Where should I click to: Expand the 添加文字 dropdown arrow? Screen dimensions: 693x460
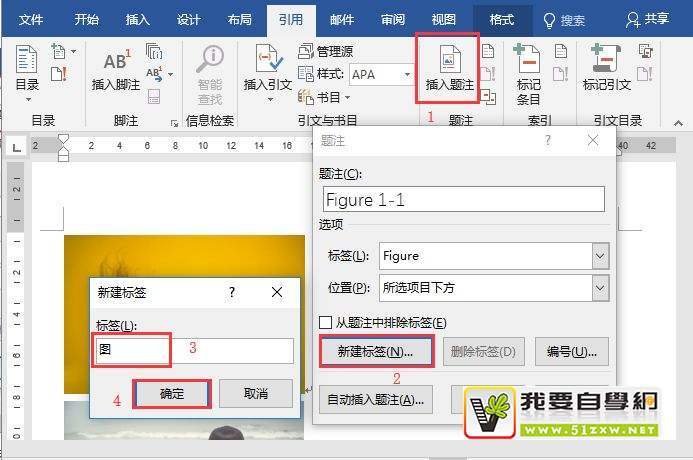(73, 51)
